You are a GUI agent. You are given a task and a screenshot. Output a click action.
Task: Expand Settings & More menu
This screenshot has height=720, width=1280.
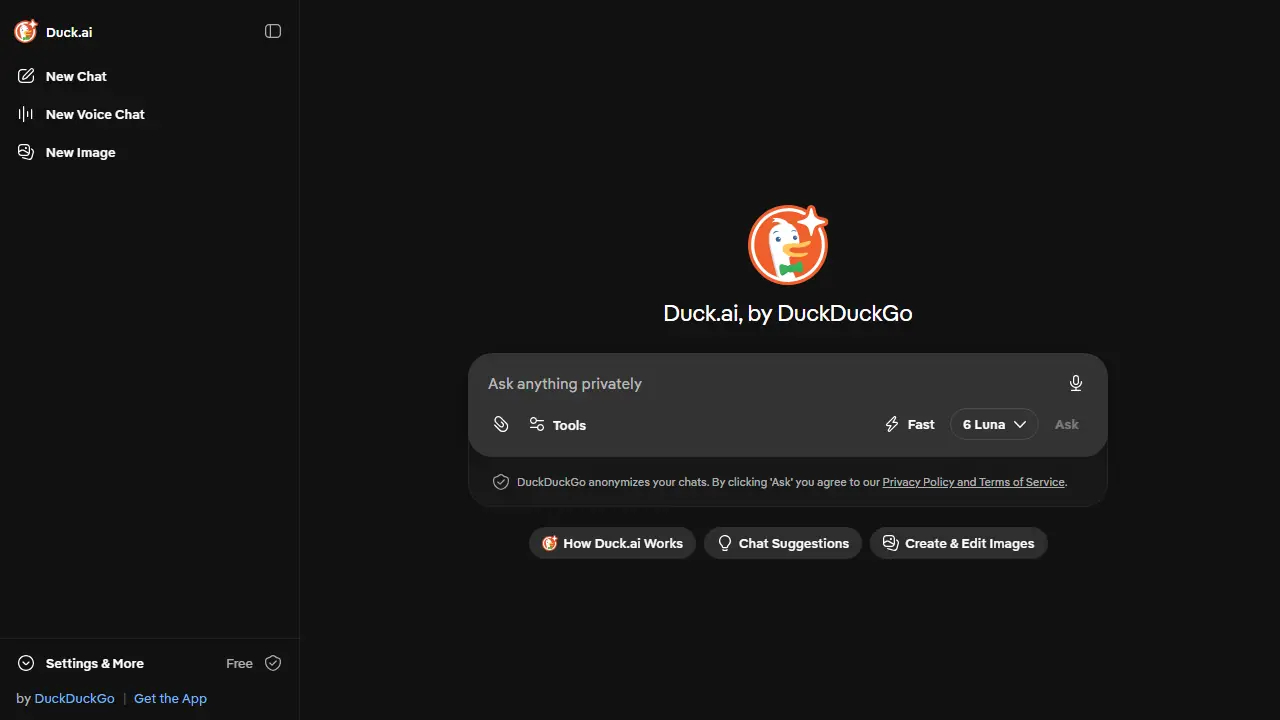81,663
